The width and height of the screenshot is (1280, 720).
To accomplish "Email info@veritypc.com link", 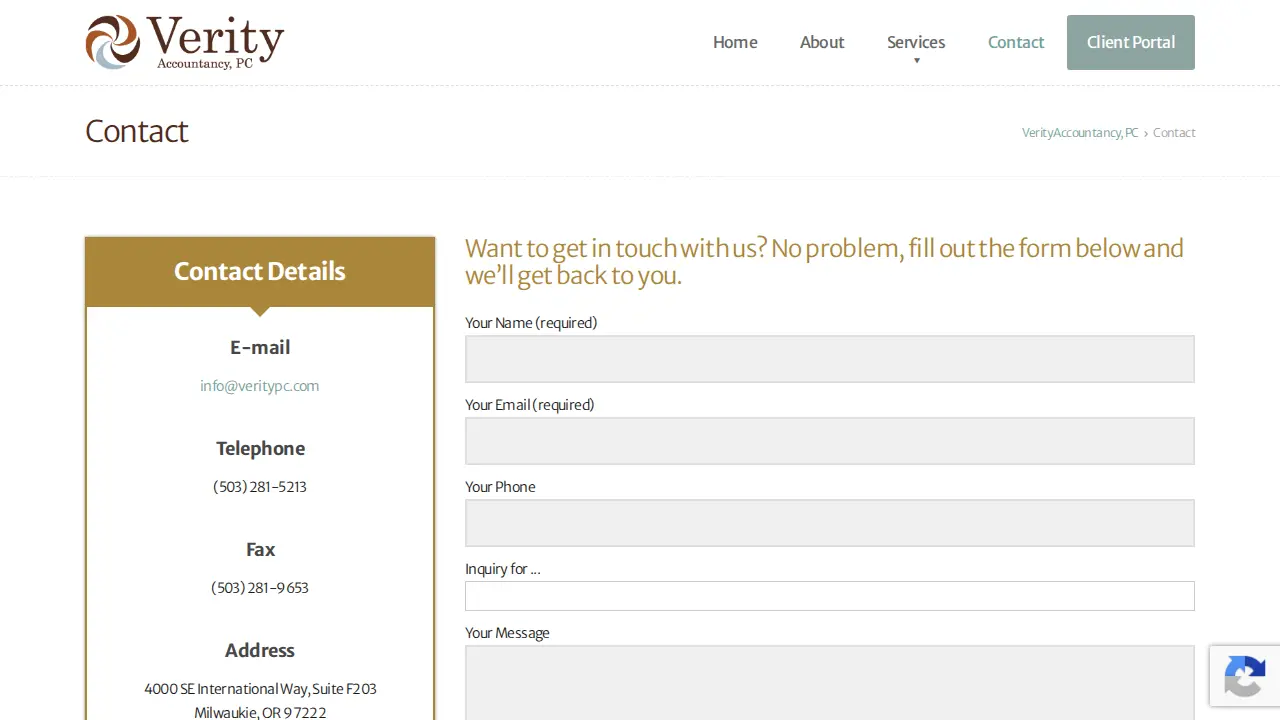I will [x=260, y=386].
